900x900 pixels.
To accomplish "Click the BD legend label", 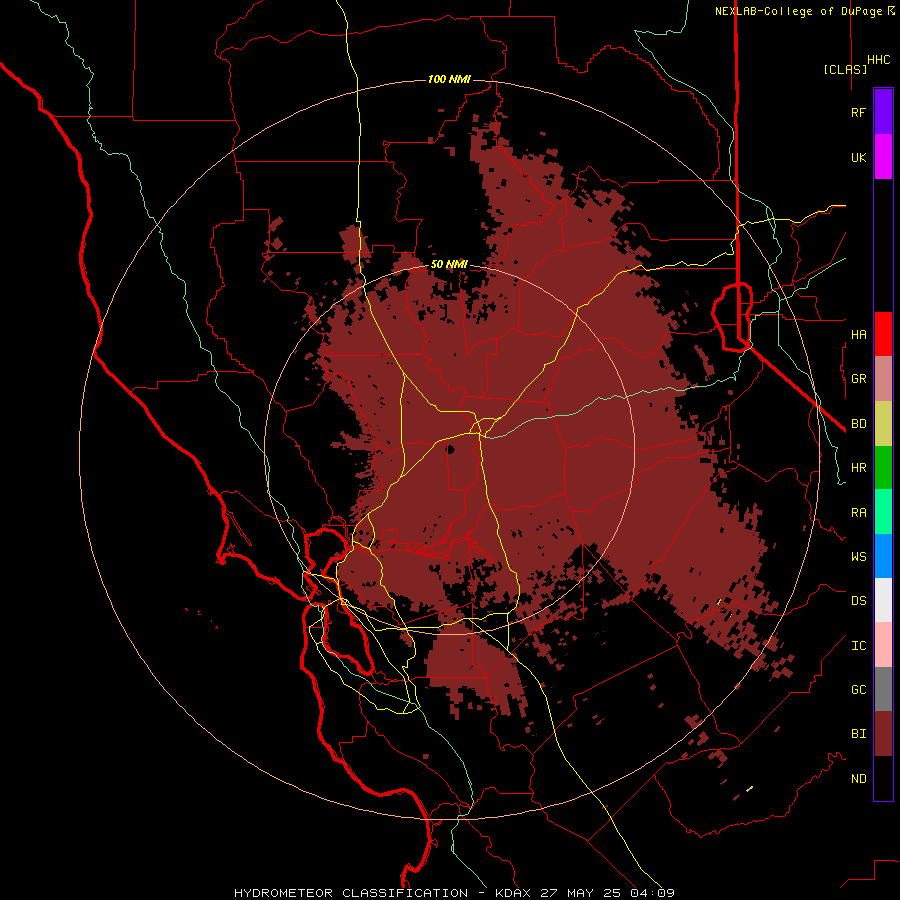I will [x=858, y=424].
